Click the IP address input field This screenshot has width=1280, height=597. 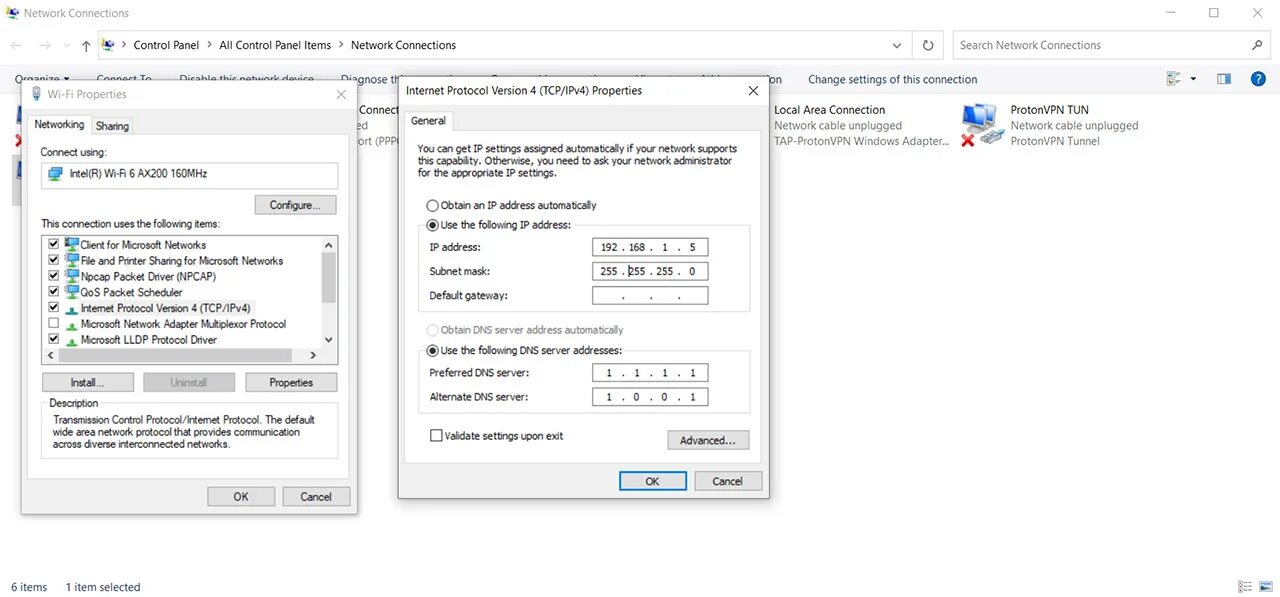650,247
